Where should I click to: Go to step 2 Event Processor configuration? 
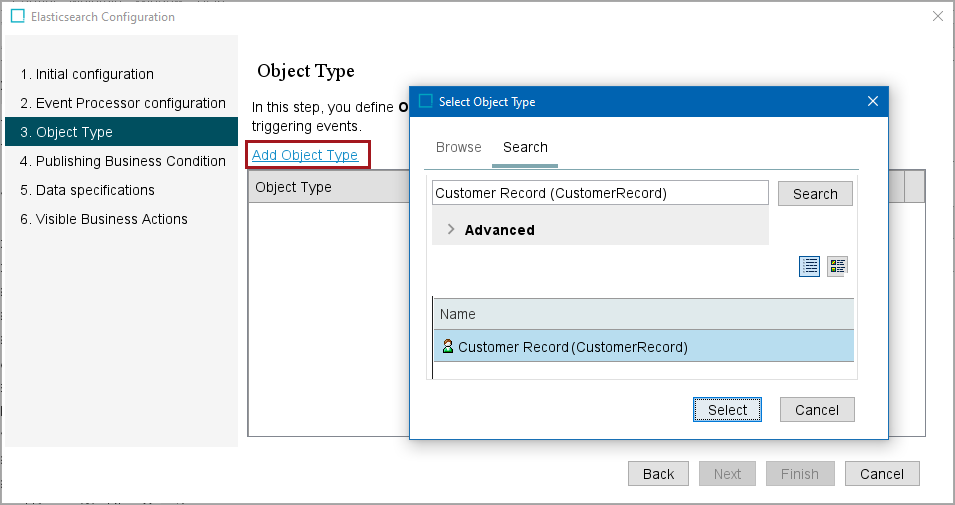click(x=121, y=103)
